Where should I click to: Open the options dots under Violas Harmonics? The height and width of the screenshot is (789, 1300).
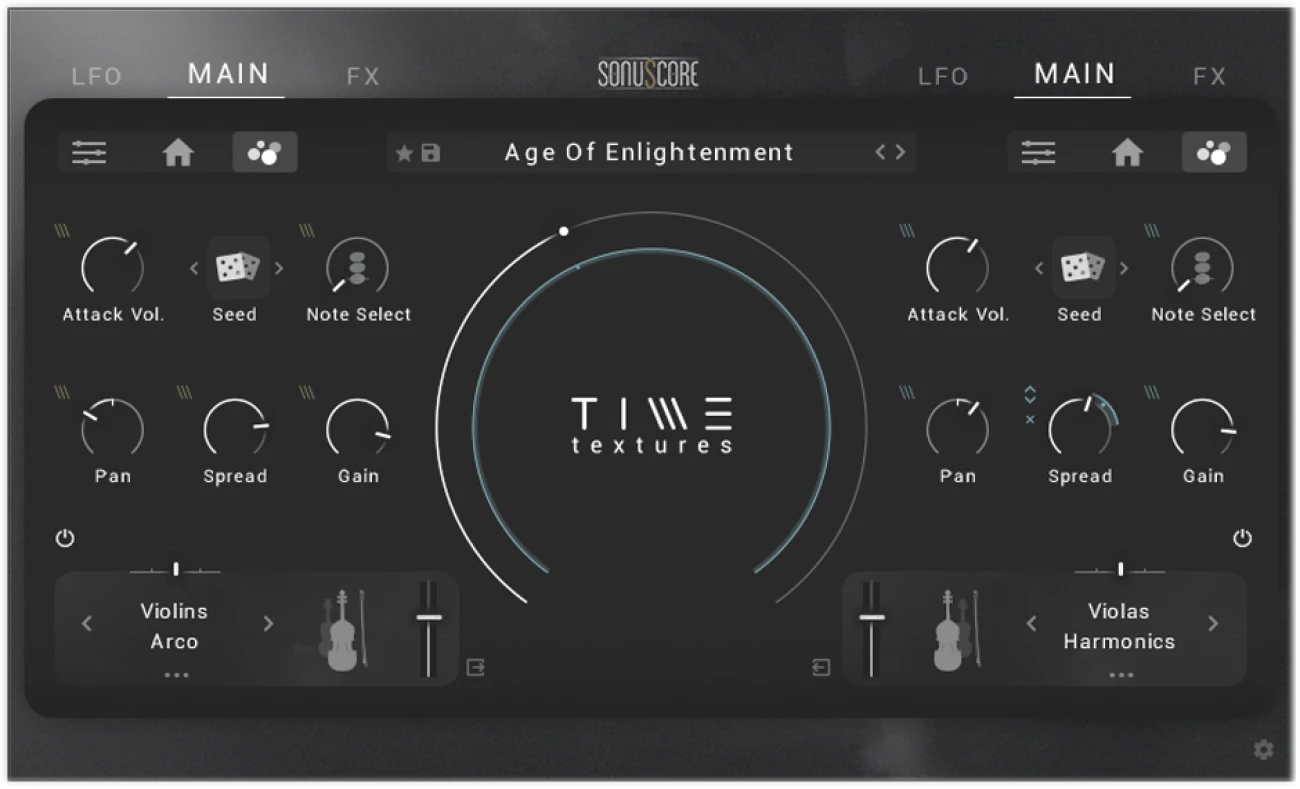coord(1121,675)
